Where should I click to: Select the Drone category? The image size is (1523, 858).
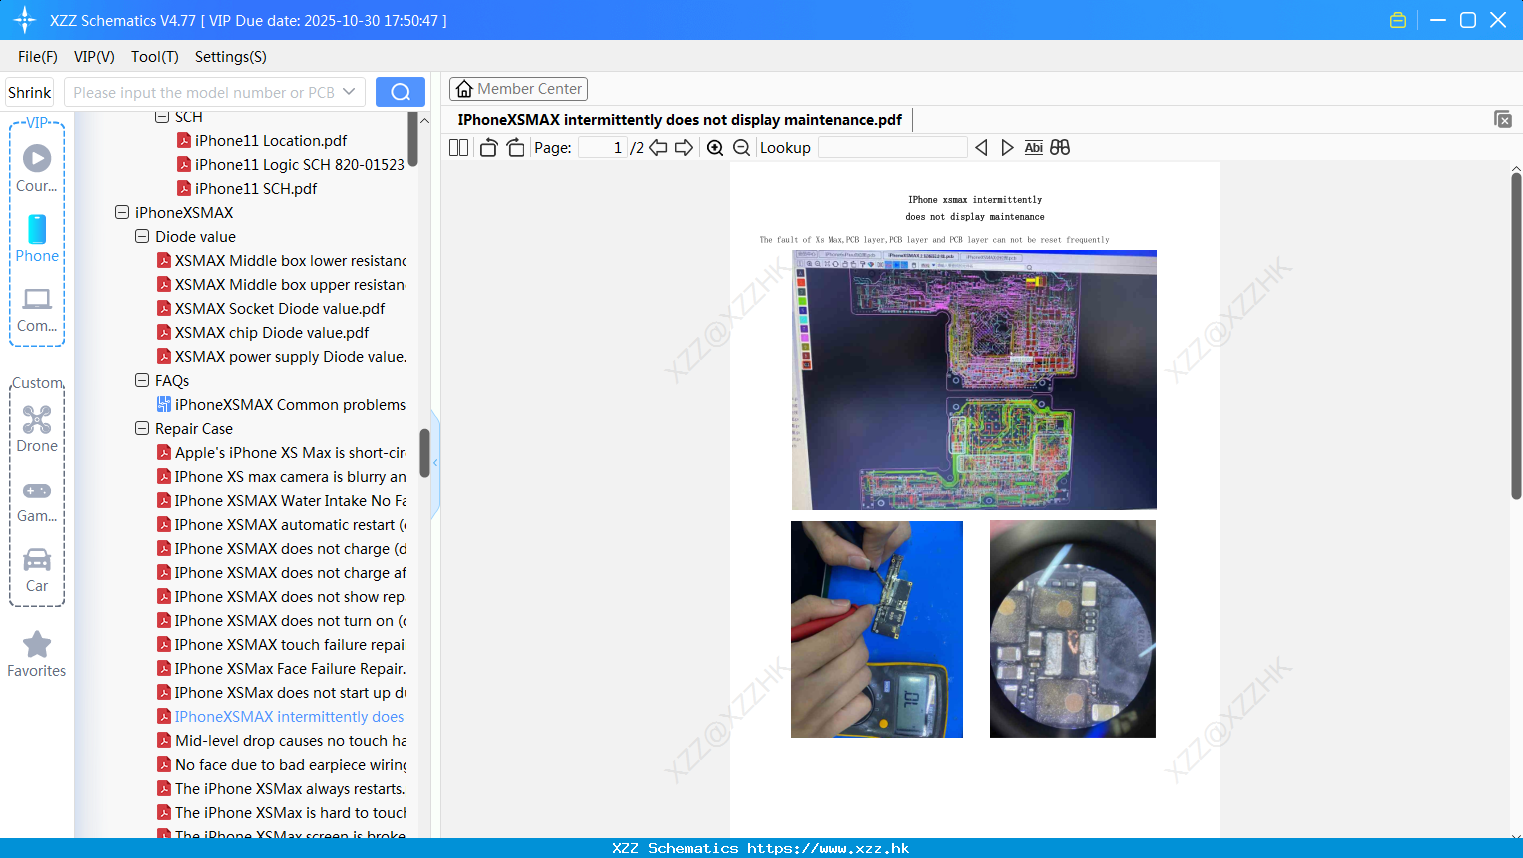[37, 429]
